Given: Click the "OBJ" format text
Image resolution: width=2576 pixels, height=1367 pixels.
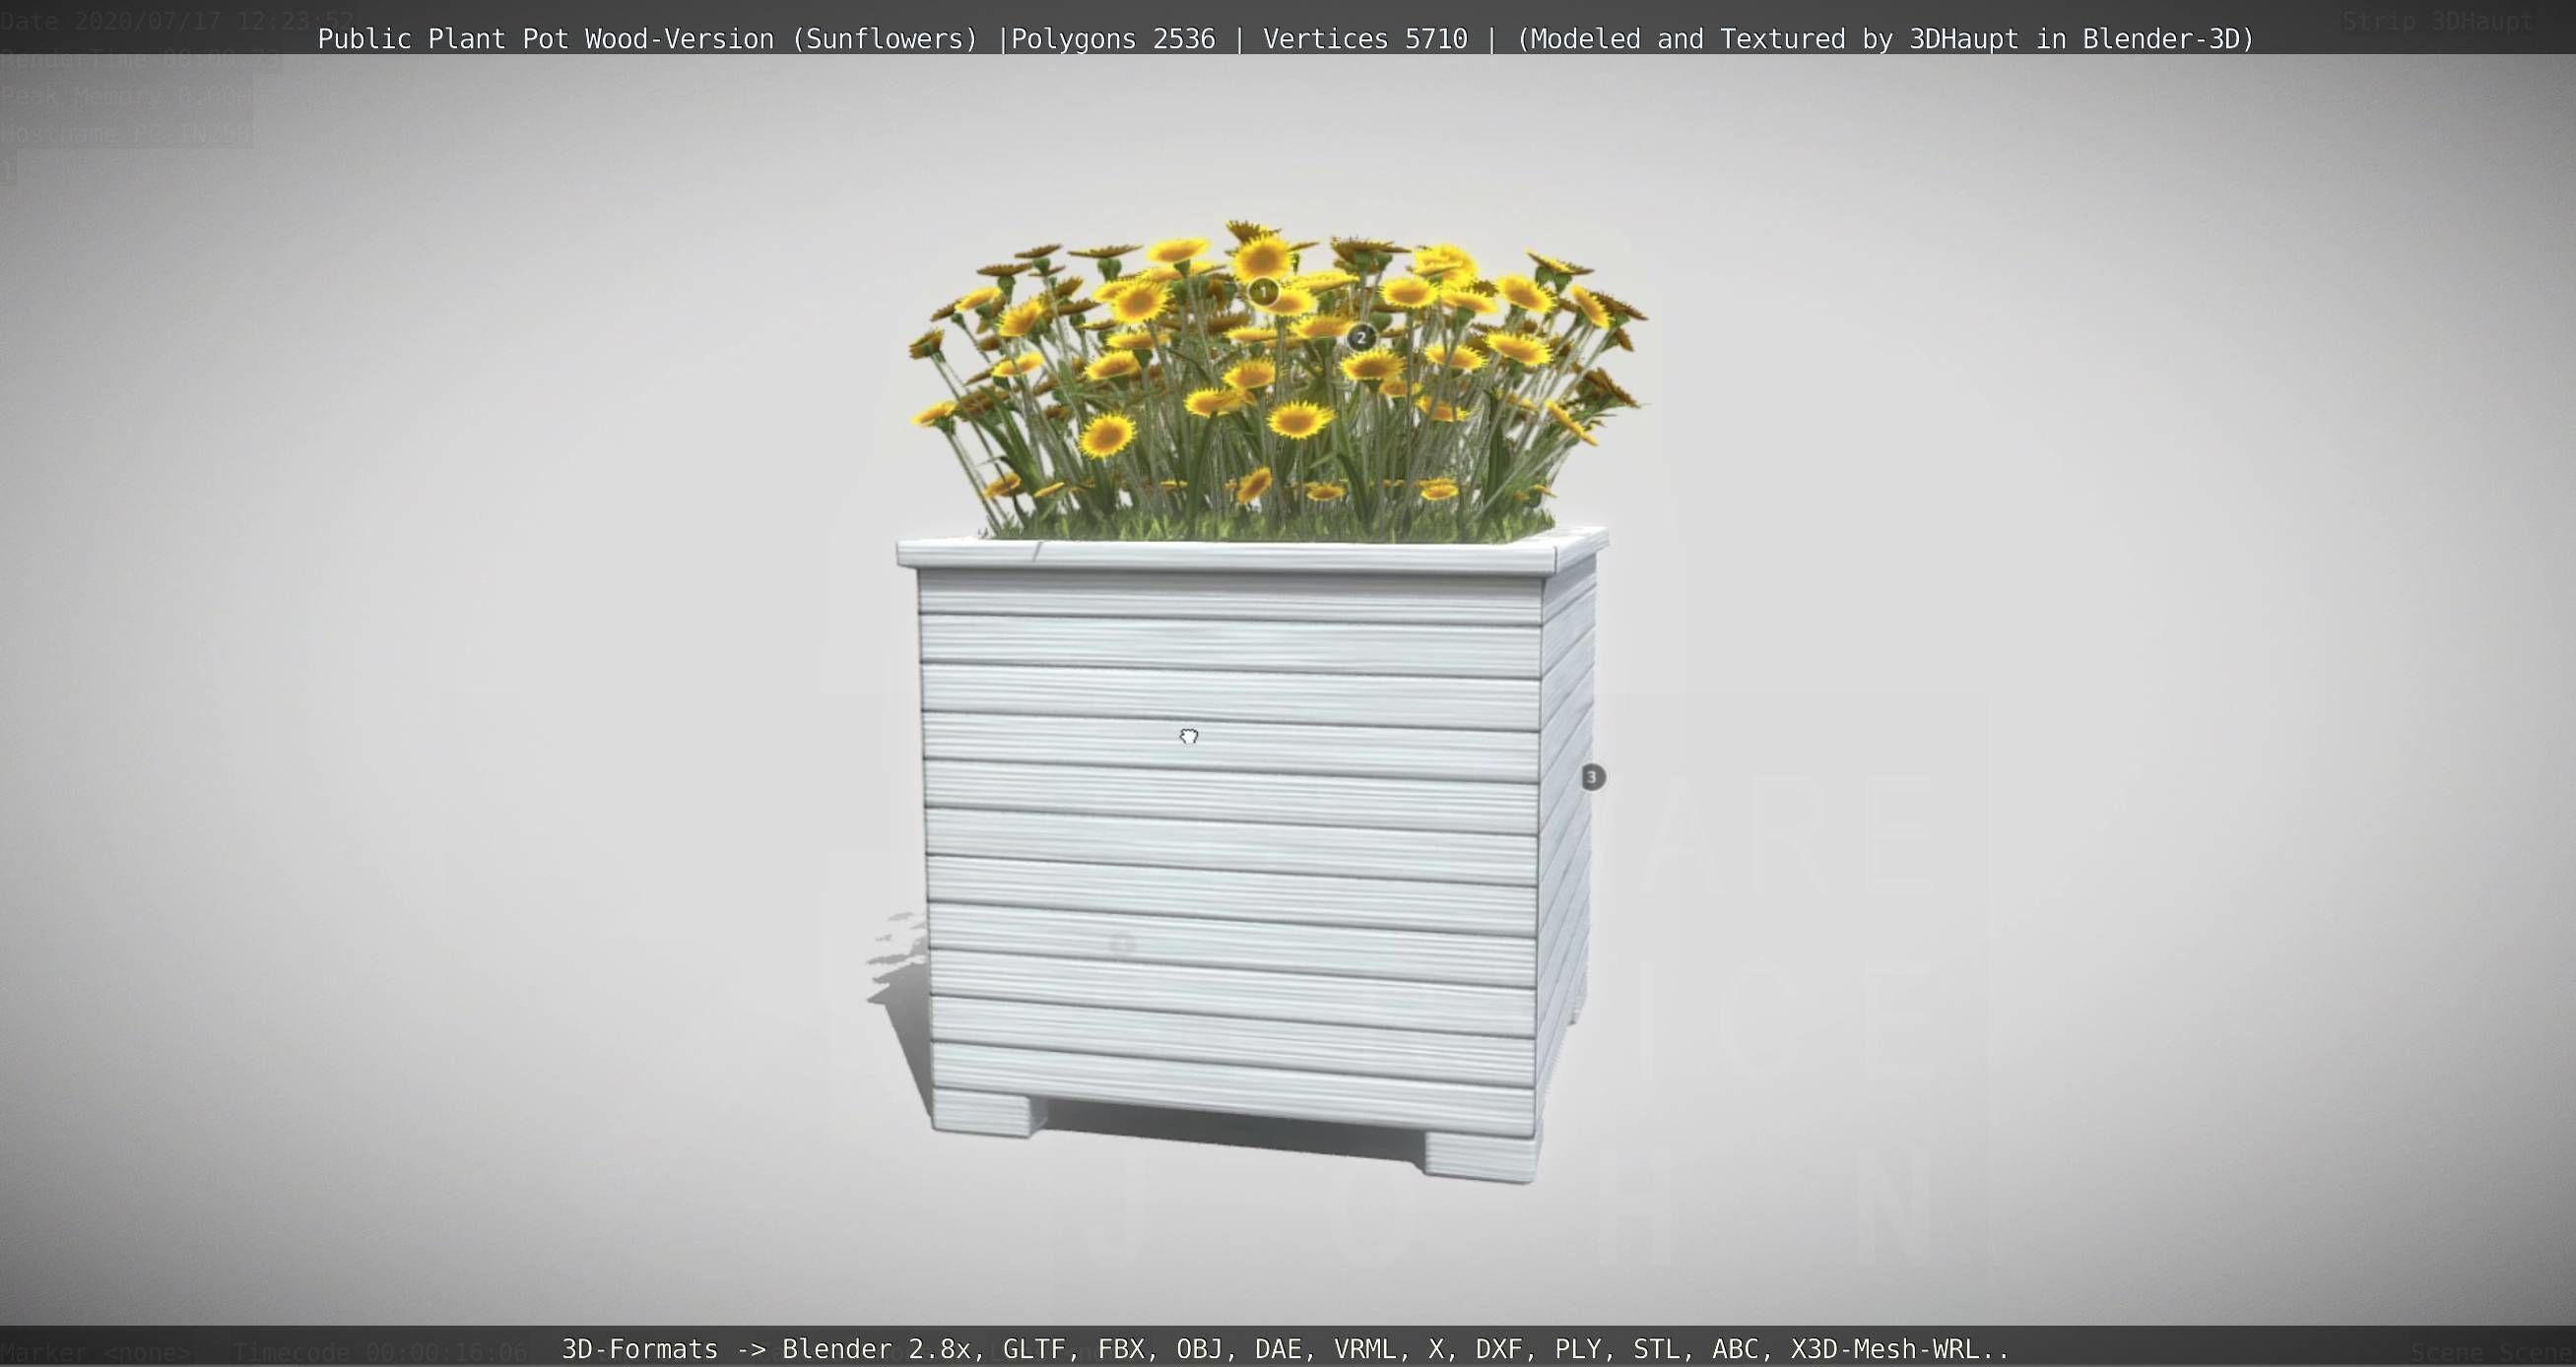Looking at the screenshot, I should point(1200,1349).
